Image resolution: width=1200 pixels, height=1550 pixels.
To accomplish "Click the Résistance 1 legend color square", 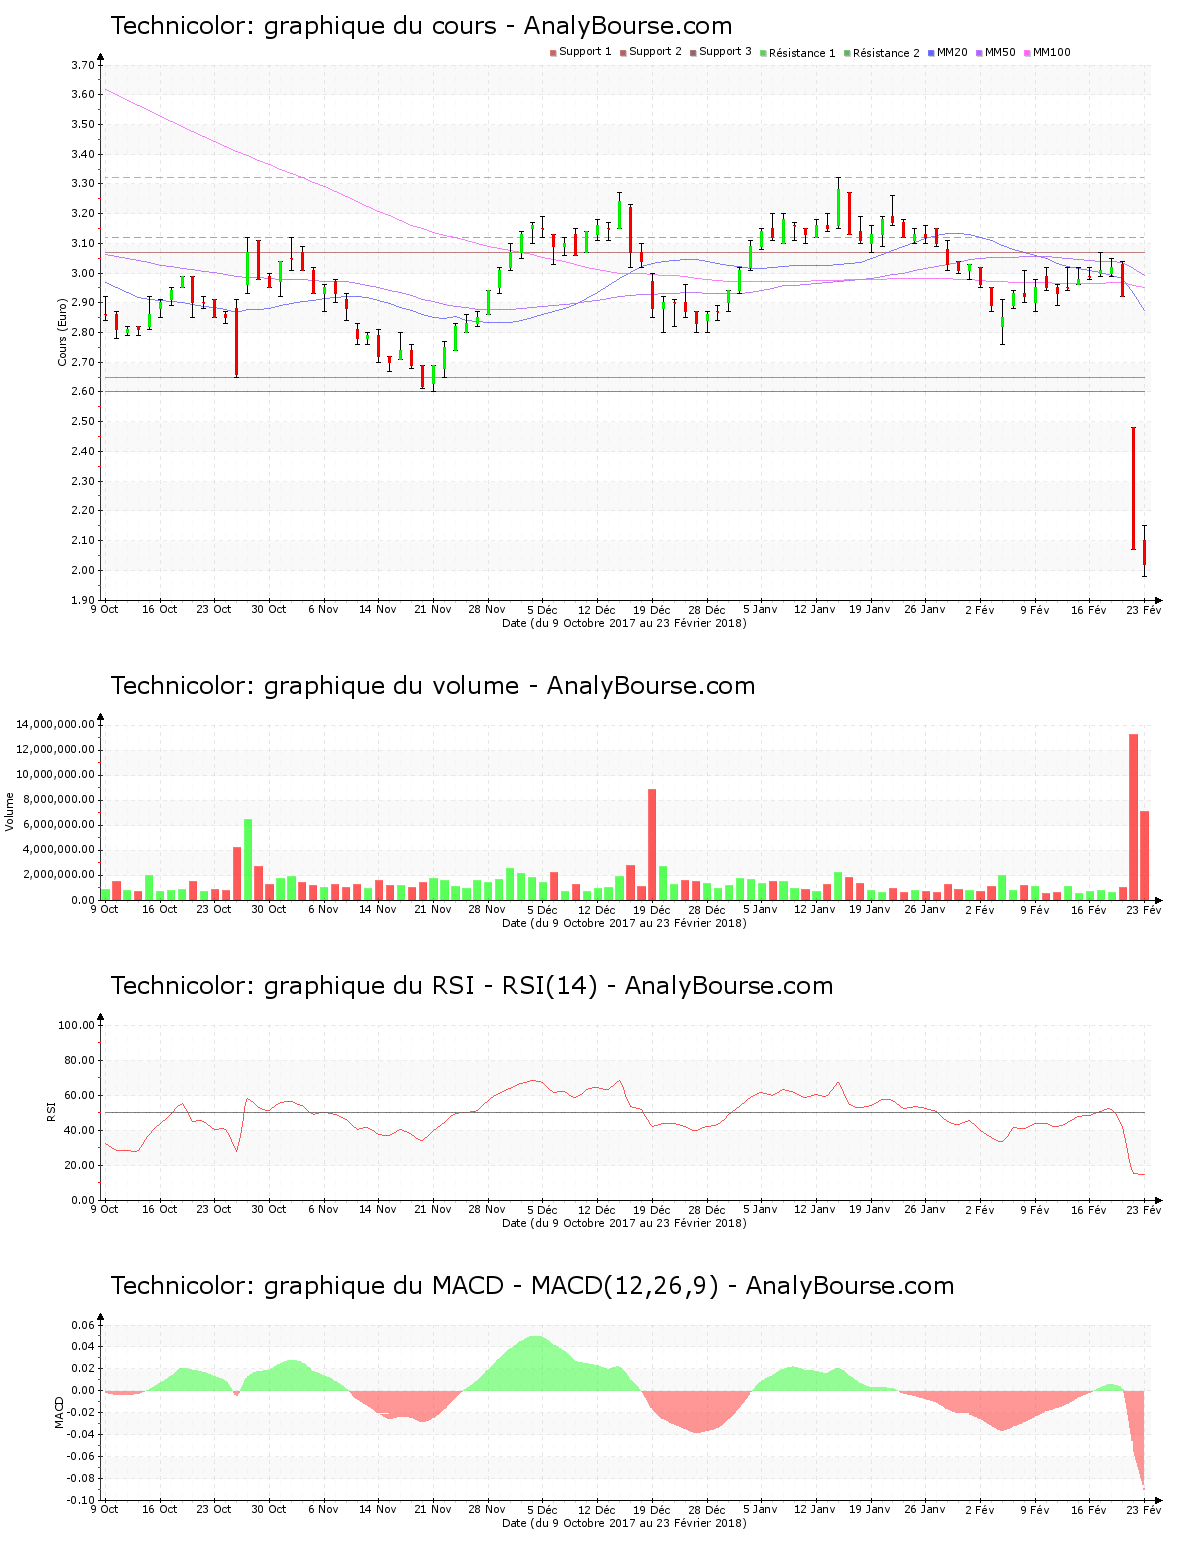I will (x=763, y=52).
